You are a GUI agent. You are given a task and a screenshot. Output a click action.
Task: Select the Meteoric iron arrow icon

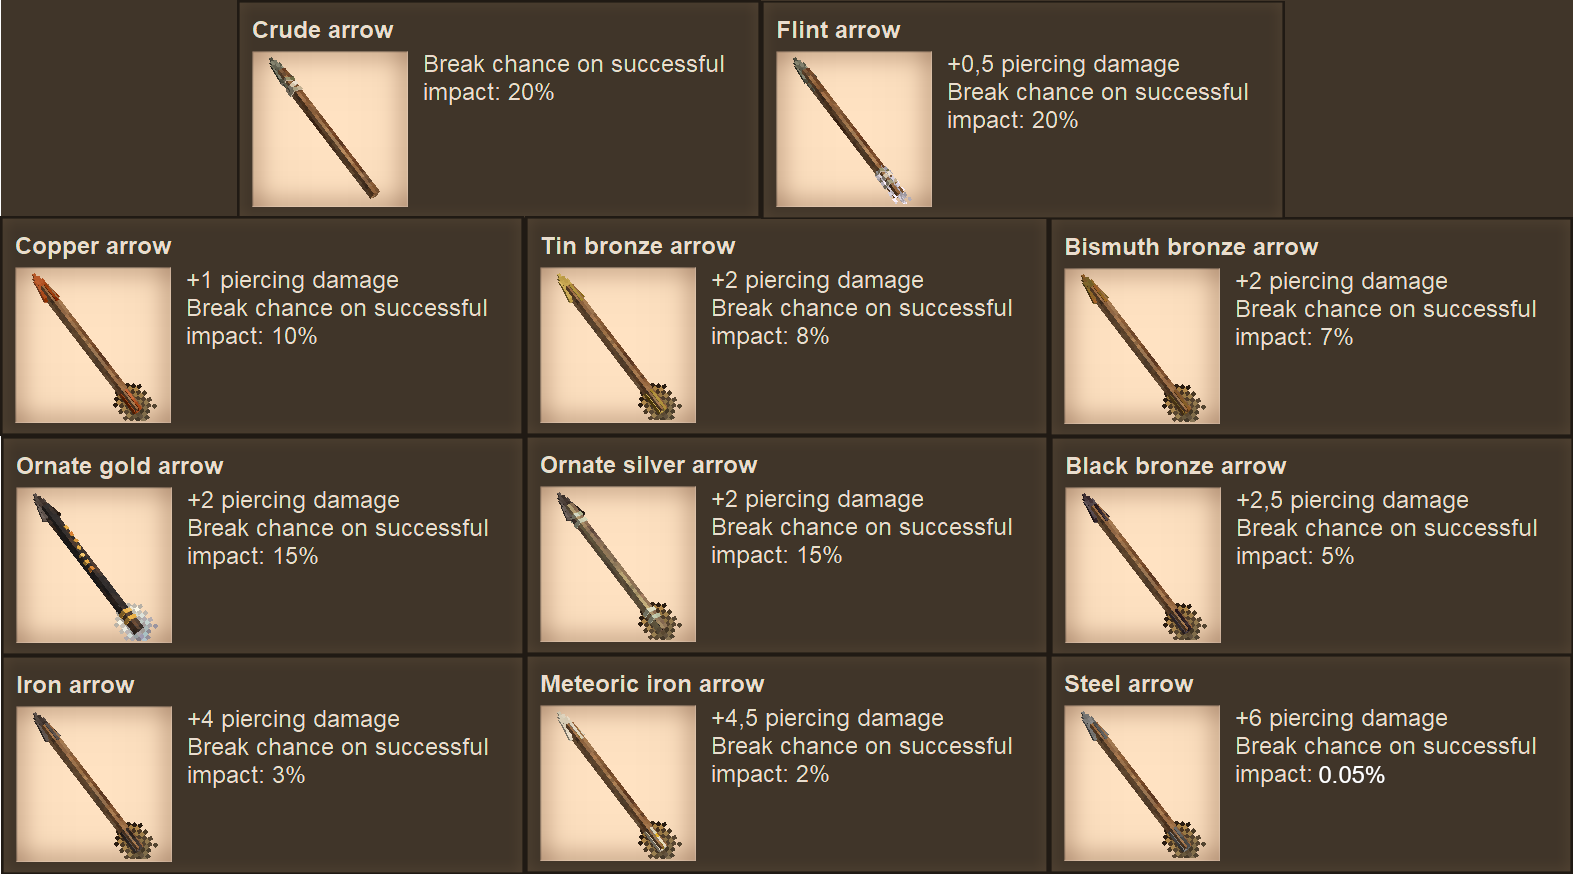[x=618, y=783]
